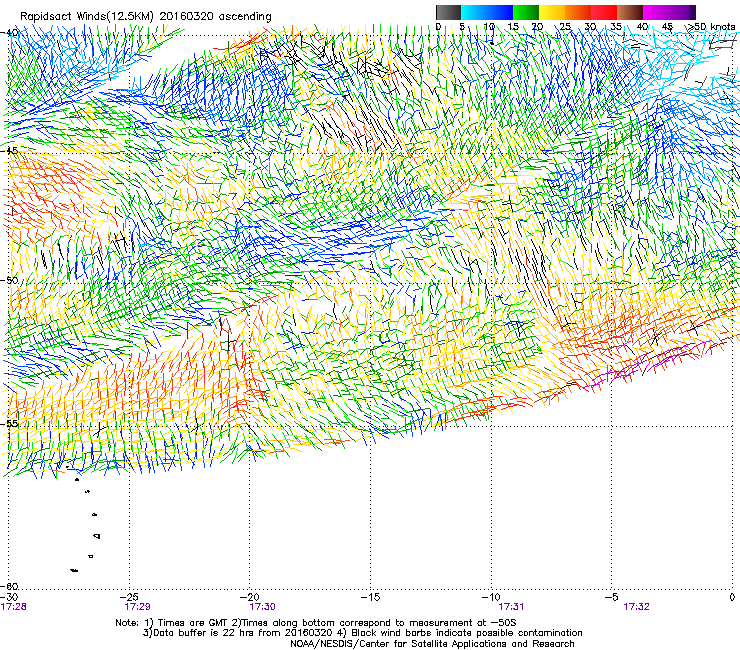
Task: Click the blue 10–15 knots legend swatch
Action: click(500, 12)
